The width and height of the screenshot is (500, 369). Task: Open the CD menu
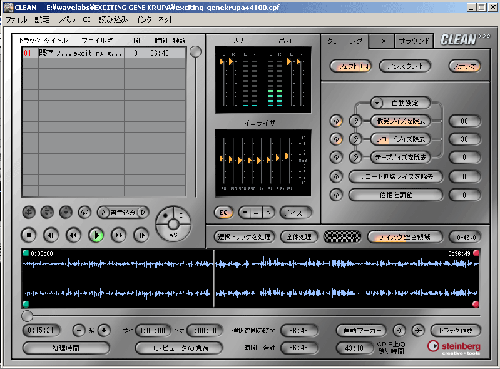tap(86, 20)
